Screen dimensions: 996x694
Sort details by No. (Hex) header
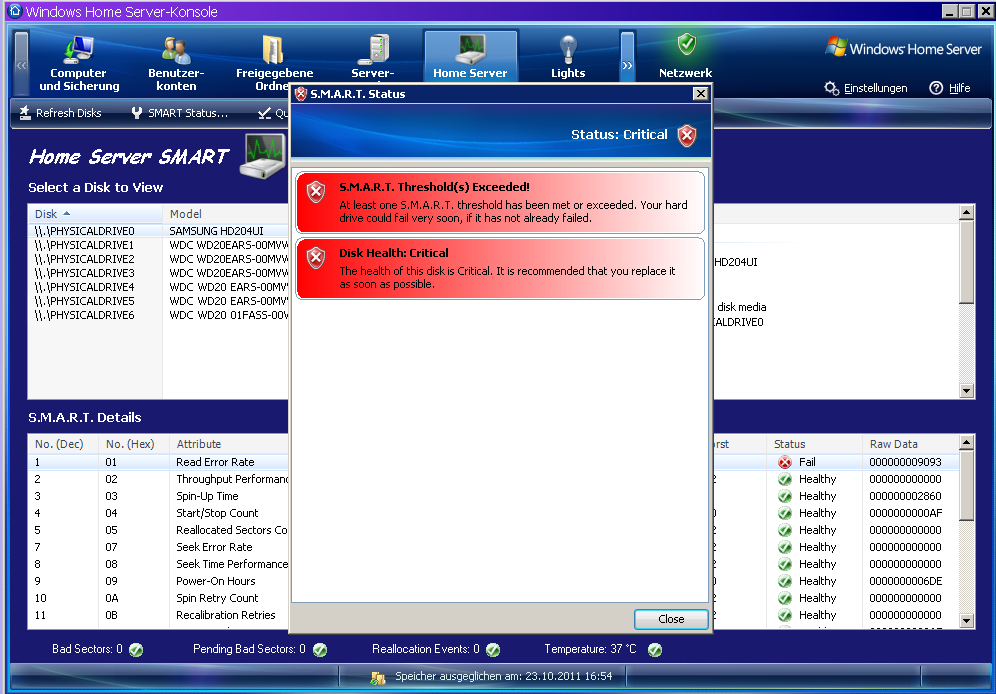[x=133, y=444]
